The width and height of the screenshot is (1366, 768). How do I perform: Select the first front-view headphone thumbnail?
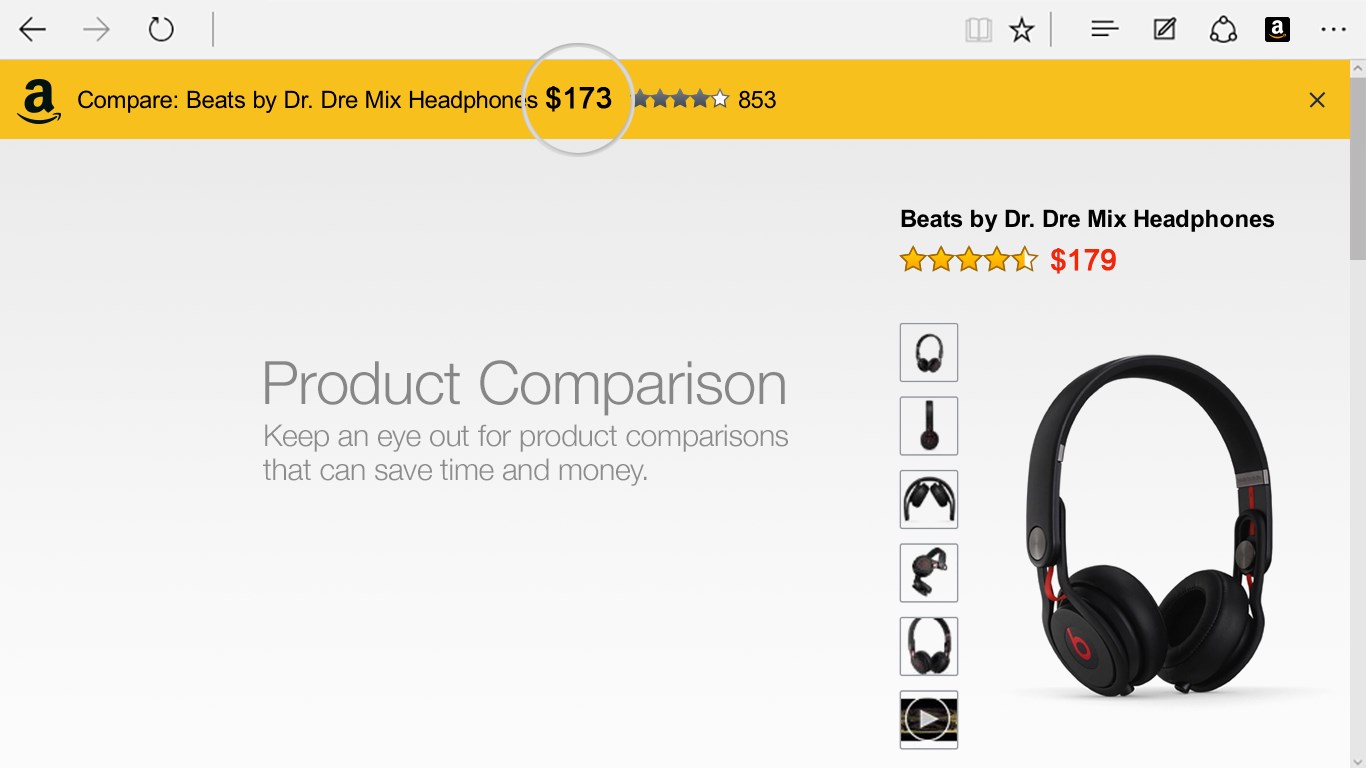click(928, 352)
